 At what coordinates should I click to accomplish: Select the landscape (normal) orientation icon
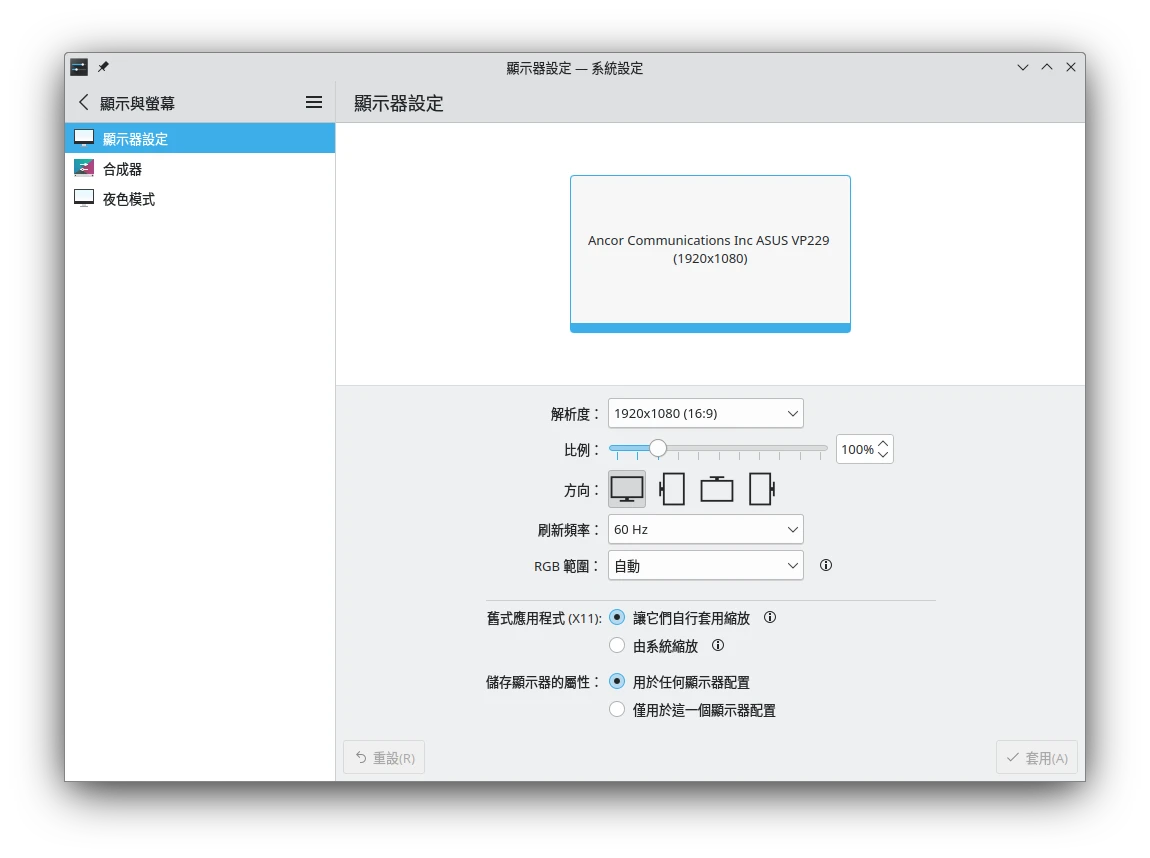[627, 489]
